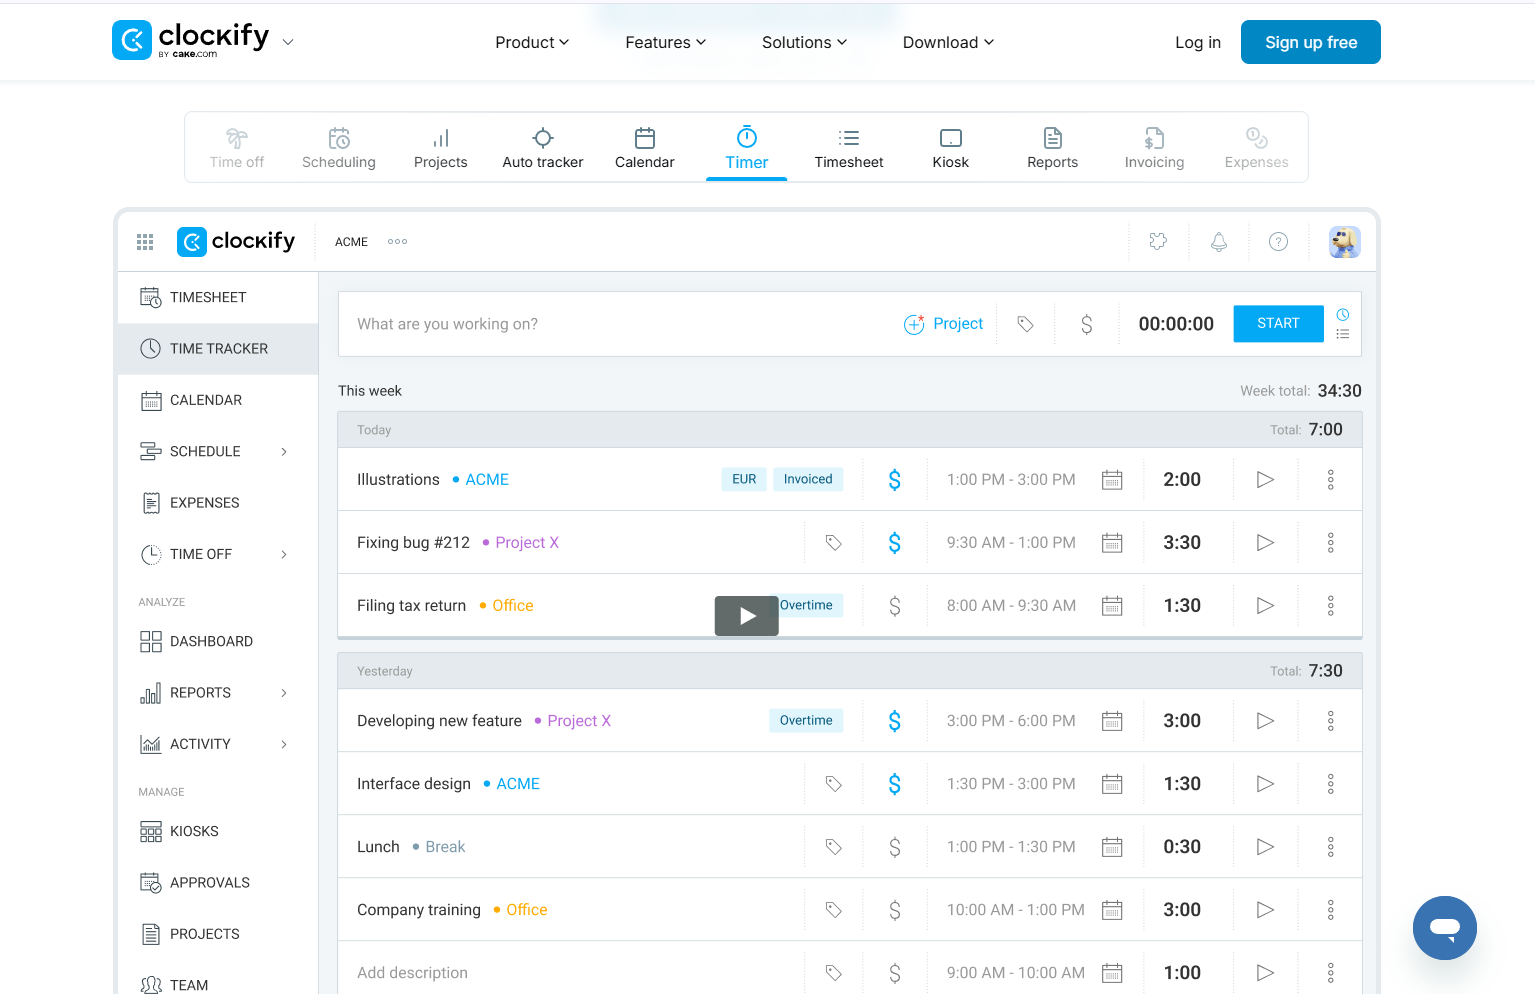Expand the Schedule sidebar section
Screen dimensions: 1535x994
[x=284, y=451]
